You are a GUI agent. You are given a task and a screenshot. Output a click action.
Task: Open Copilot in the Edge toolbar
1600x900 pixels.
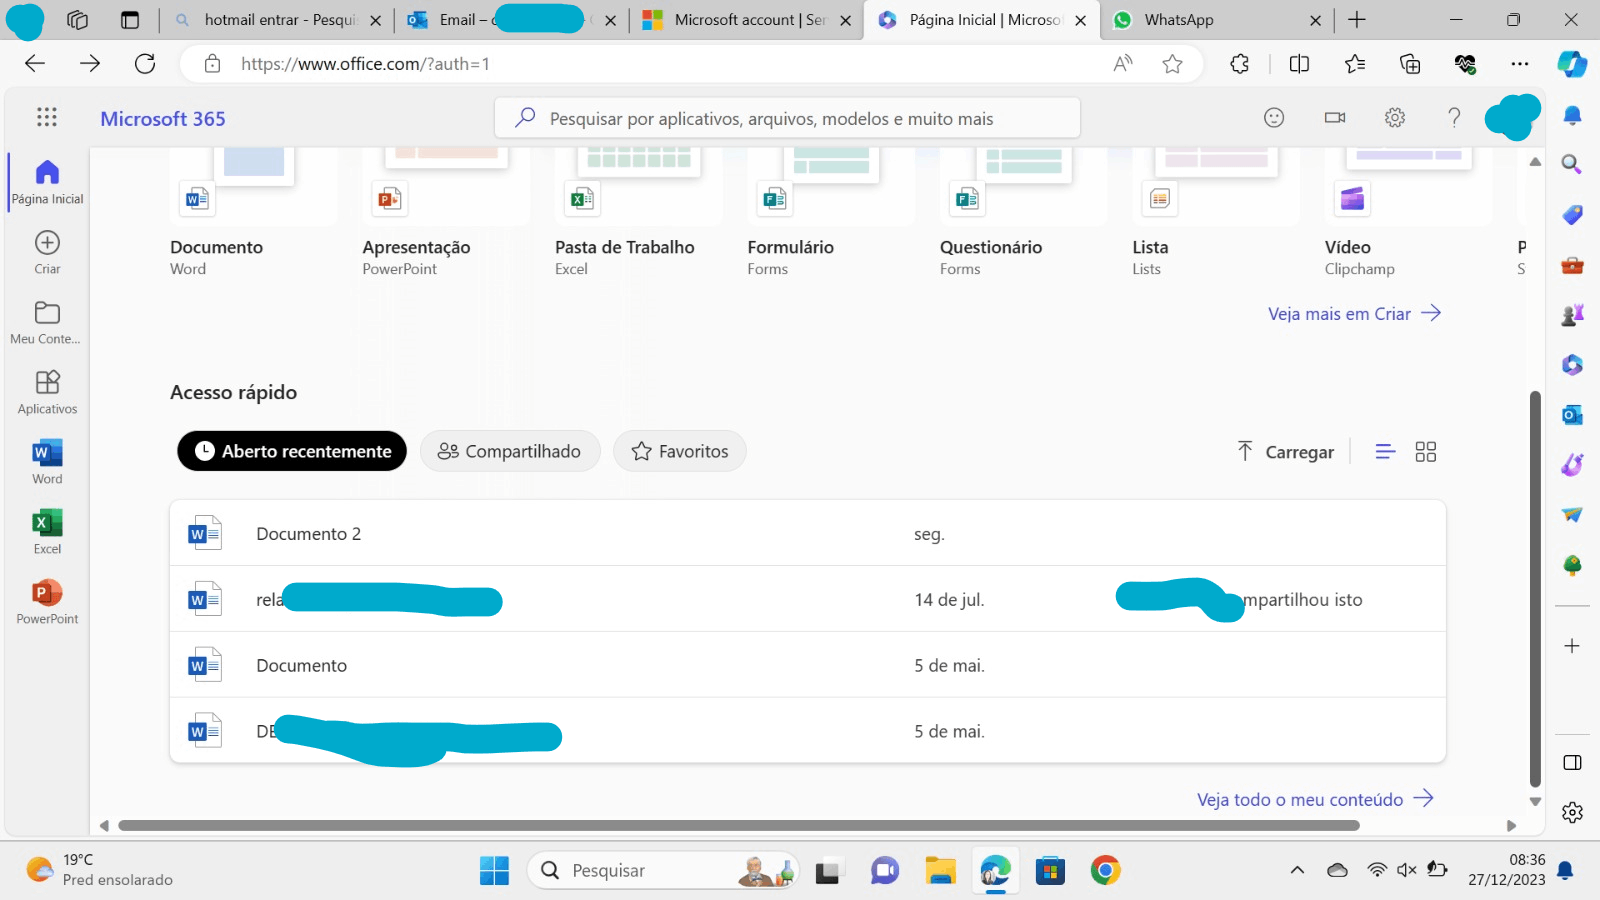pyautogui.click(x=1572, y=64)
